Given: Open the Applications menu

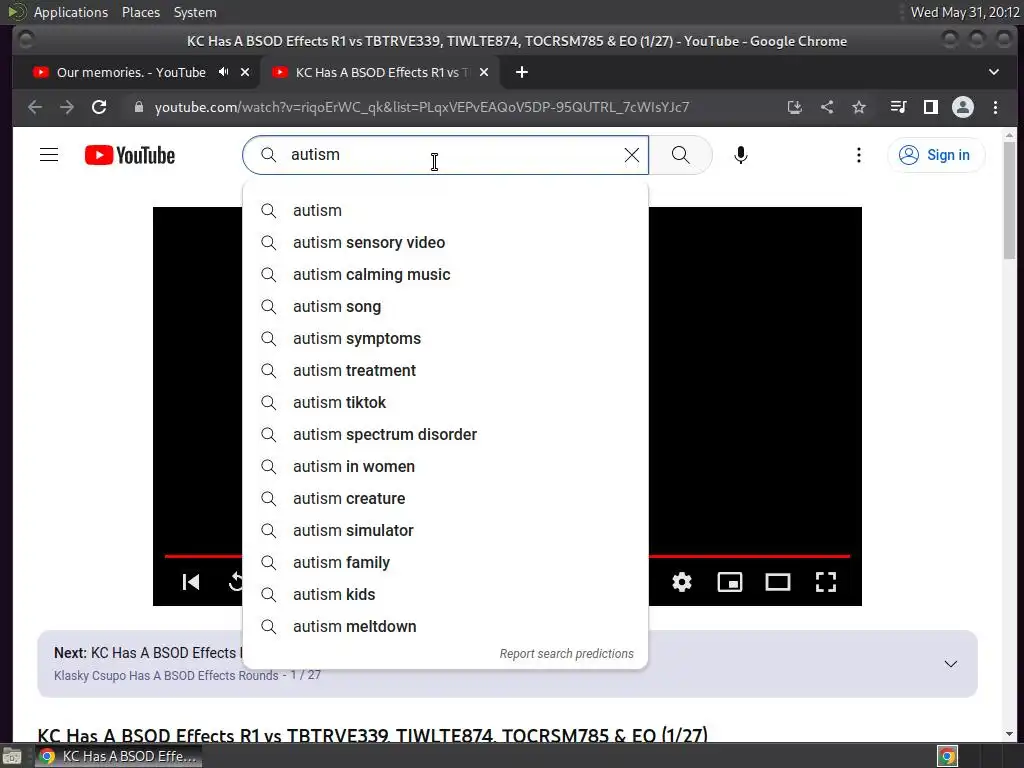Looking at the screenshot, I should coord(71,12).
